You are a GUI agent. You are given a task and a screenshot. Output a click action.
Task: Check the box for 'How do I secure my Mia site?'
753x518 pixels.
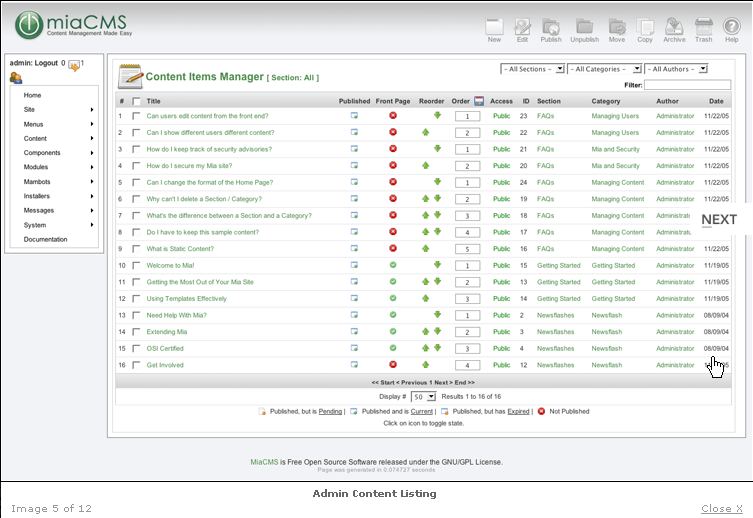coord(136,166)
